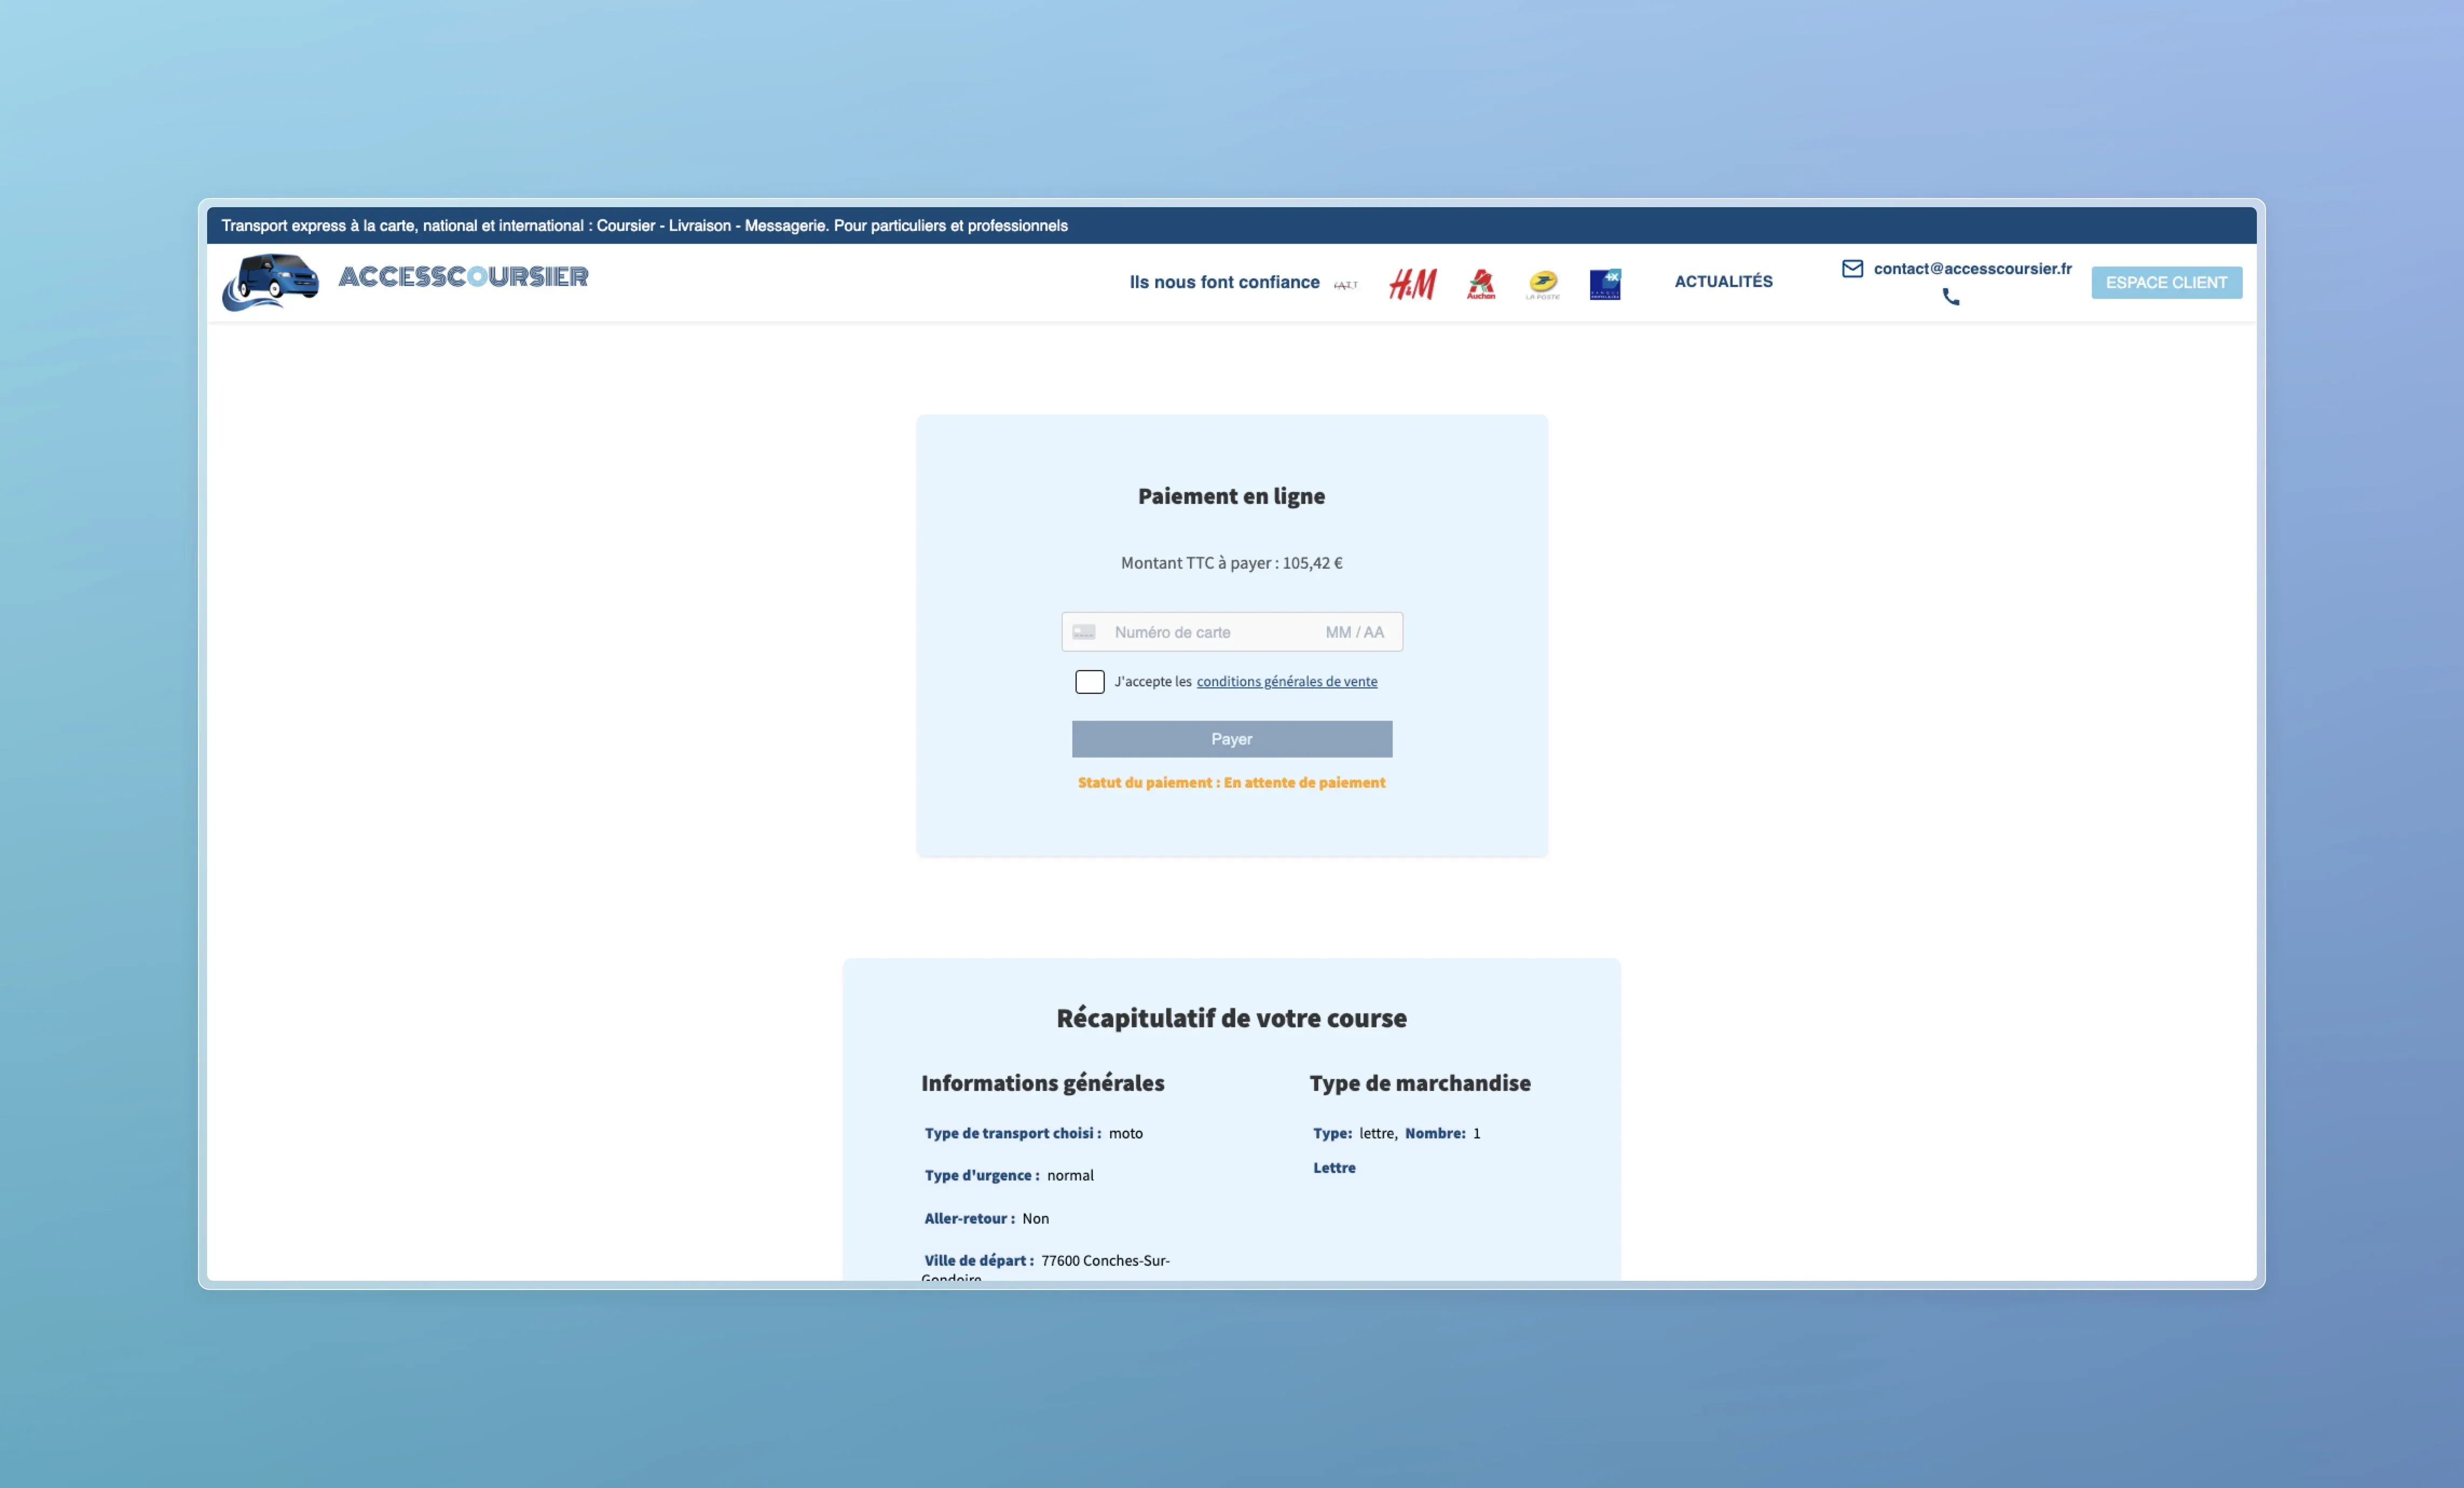Click the contact@accesscoursier.fr email link
Image resolution: width=2464 pixels, height=1488 pixels.
click(x=1972, y=268)
